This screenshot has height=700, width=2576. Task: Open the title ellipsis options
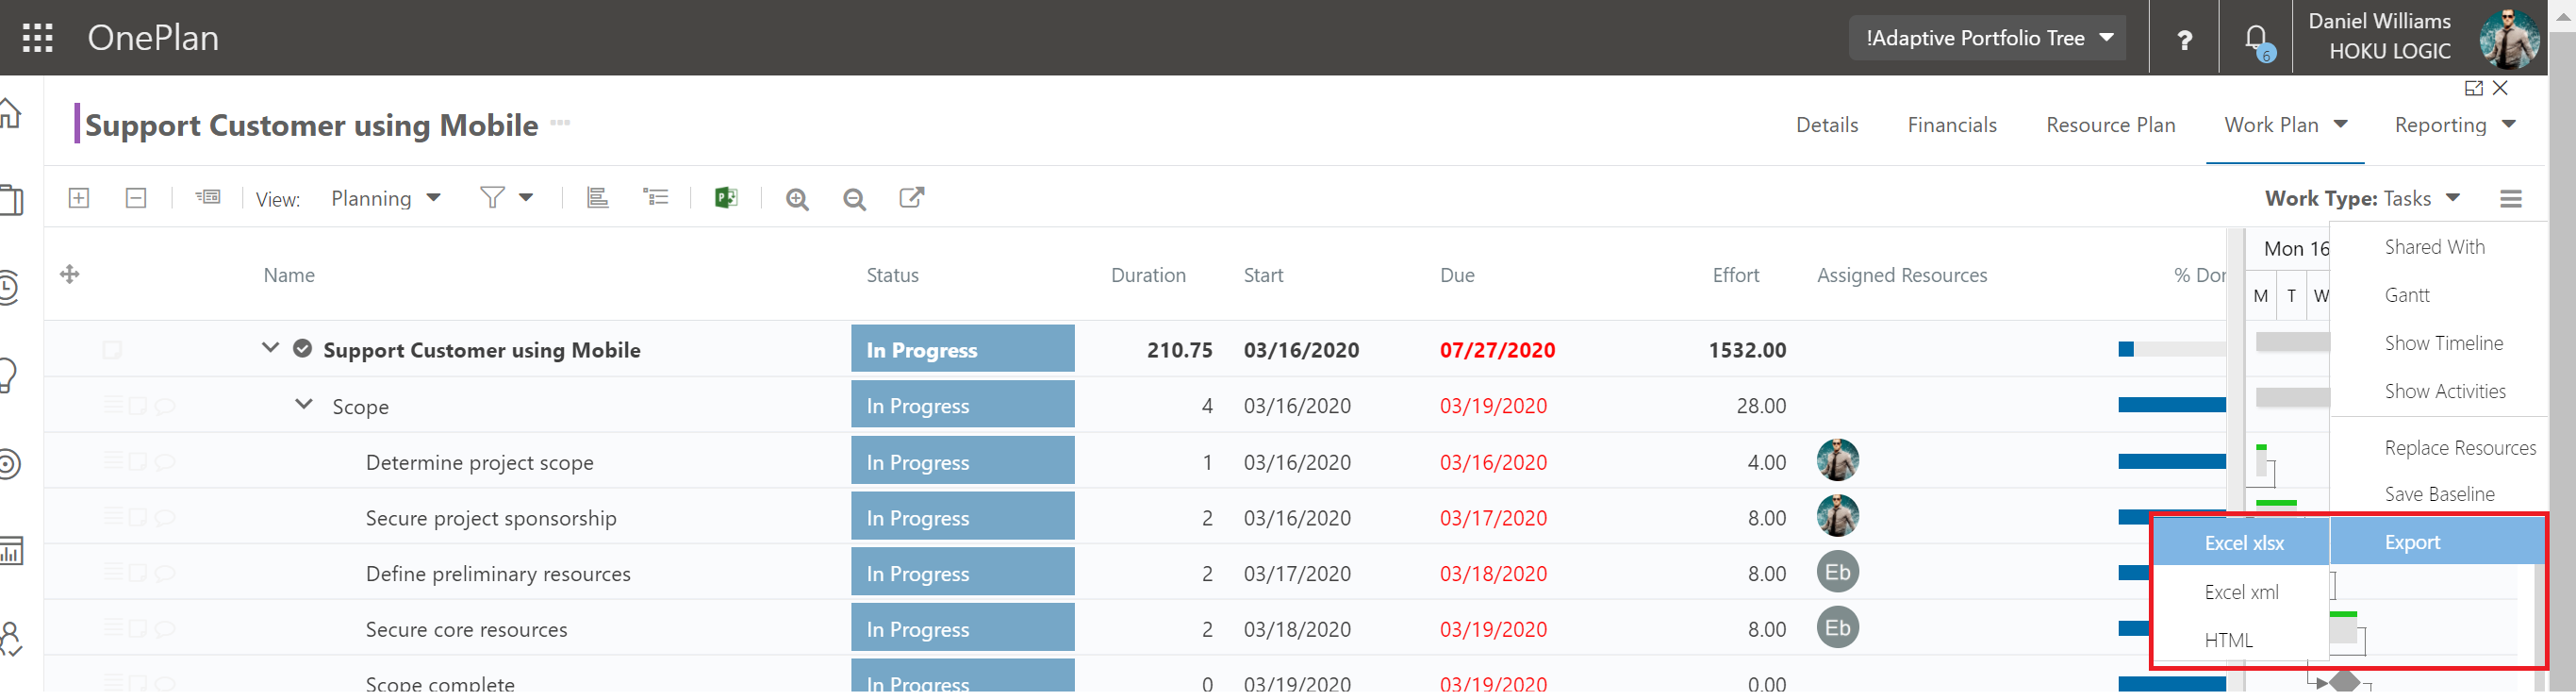tap(560, 123)
